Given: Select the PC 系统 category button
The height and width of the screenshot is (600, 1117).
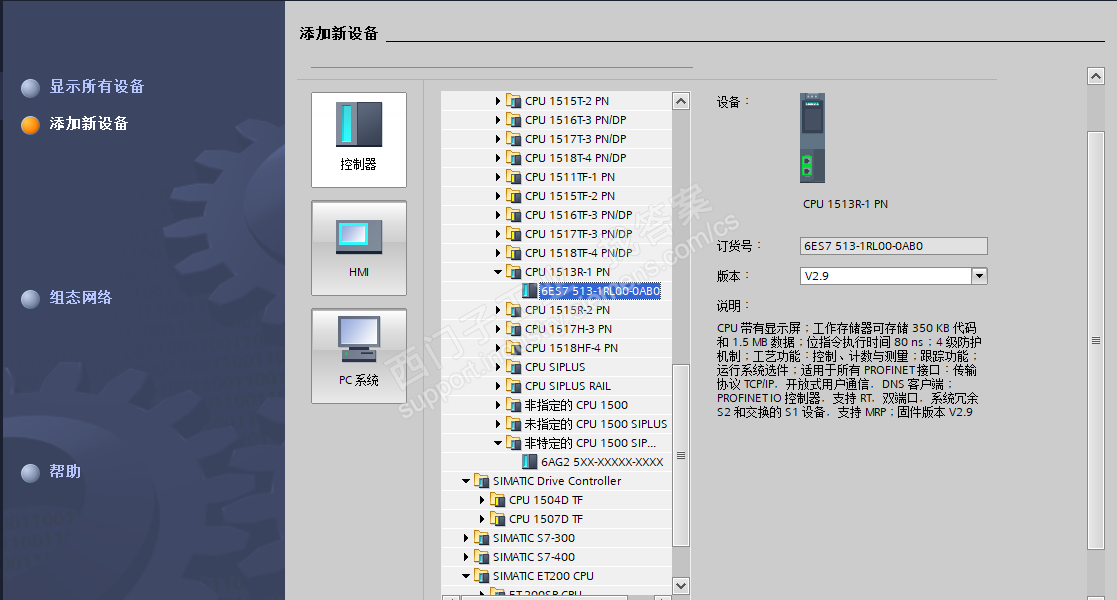Looking at the screenshot, I should [359, 356].
